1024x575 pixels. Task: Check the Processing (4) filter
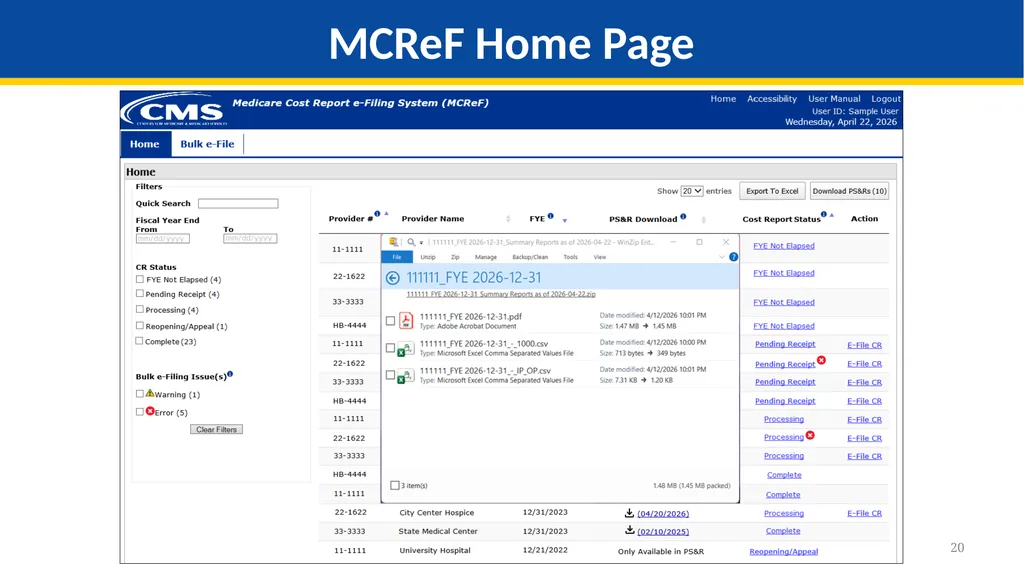140,310
